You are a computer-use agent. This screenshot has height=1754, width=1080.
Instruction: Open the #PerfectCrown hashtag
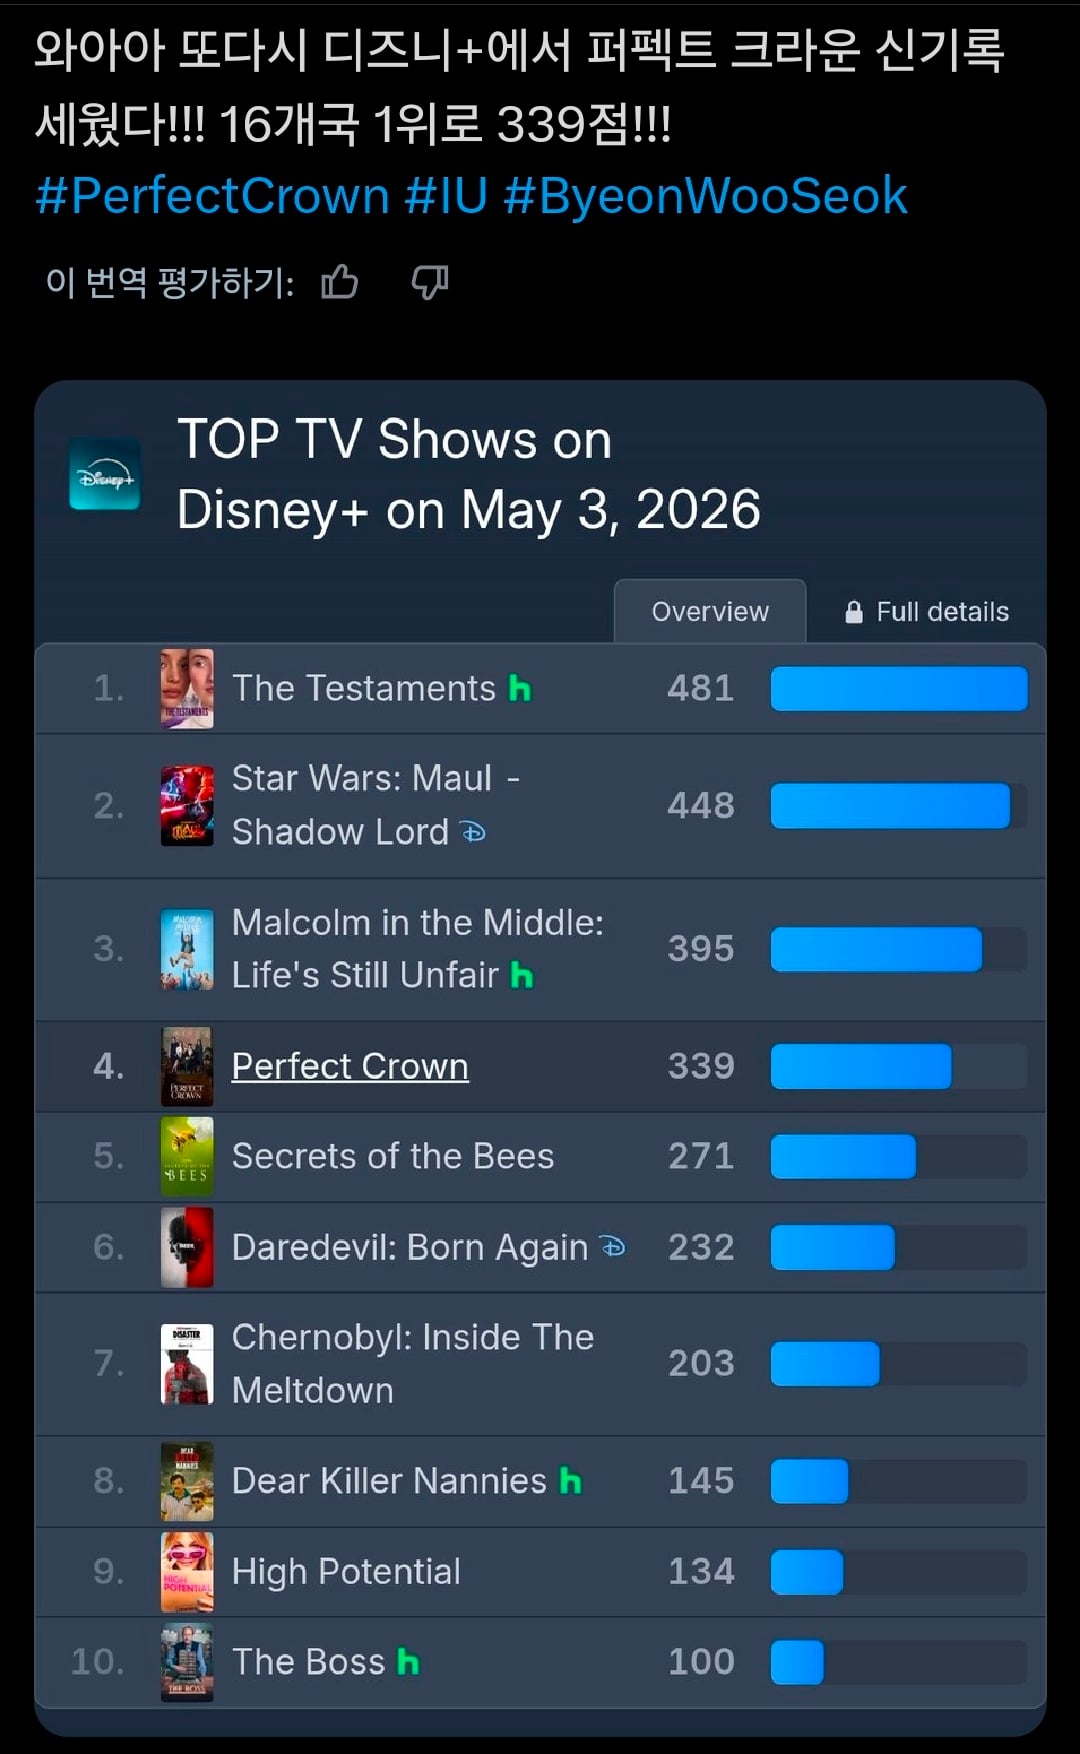pyautogui.click(x=212, y=195)
